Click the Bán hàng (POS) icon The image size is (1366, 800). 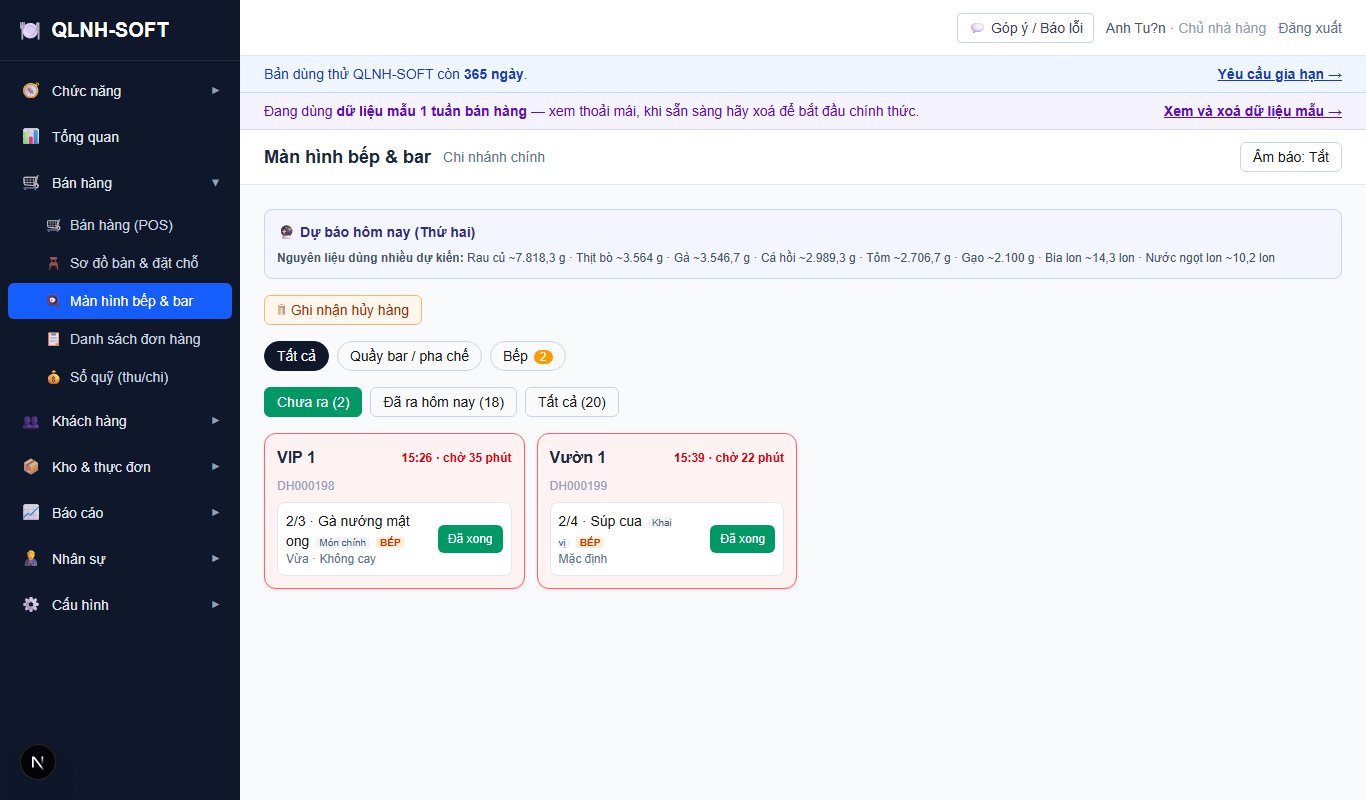[x=53, y=225]
